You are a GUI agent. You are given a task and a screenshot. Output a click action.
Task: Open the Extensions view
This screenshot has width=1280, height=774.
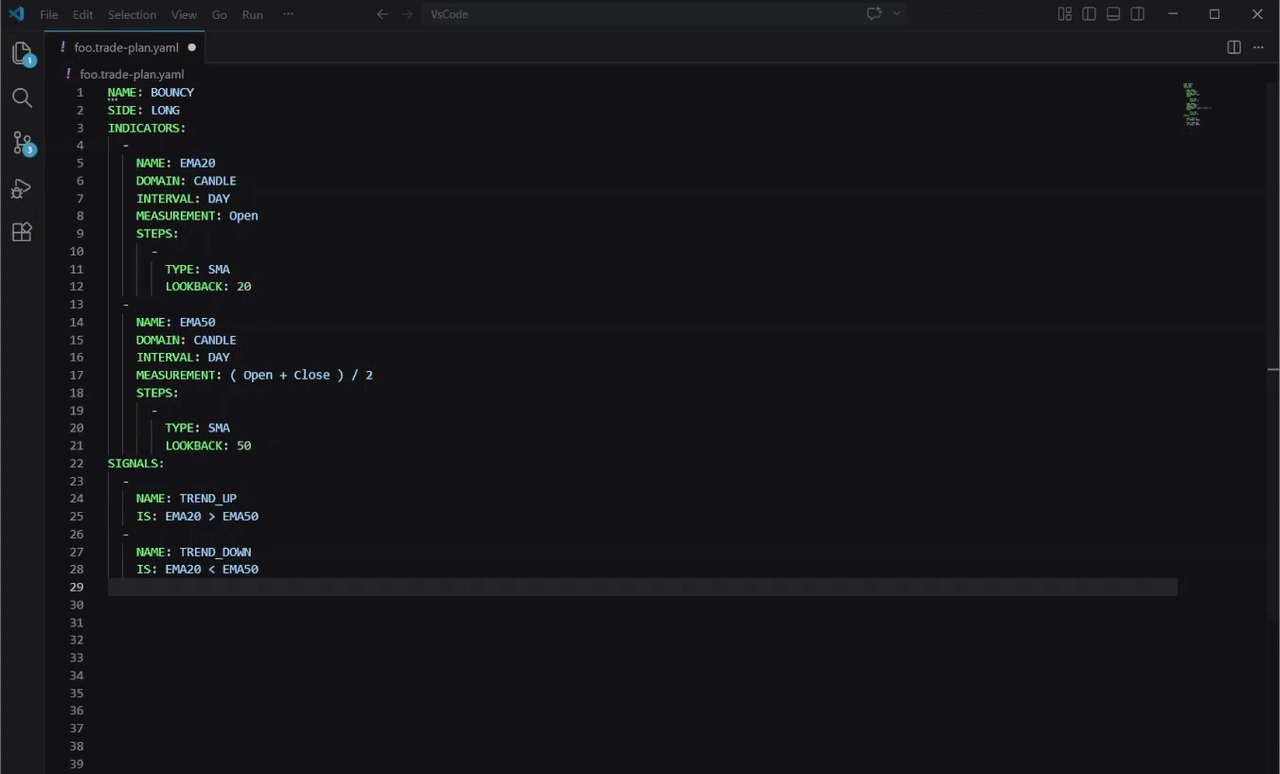pos(22,232)
